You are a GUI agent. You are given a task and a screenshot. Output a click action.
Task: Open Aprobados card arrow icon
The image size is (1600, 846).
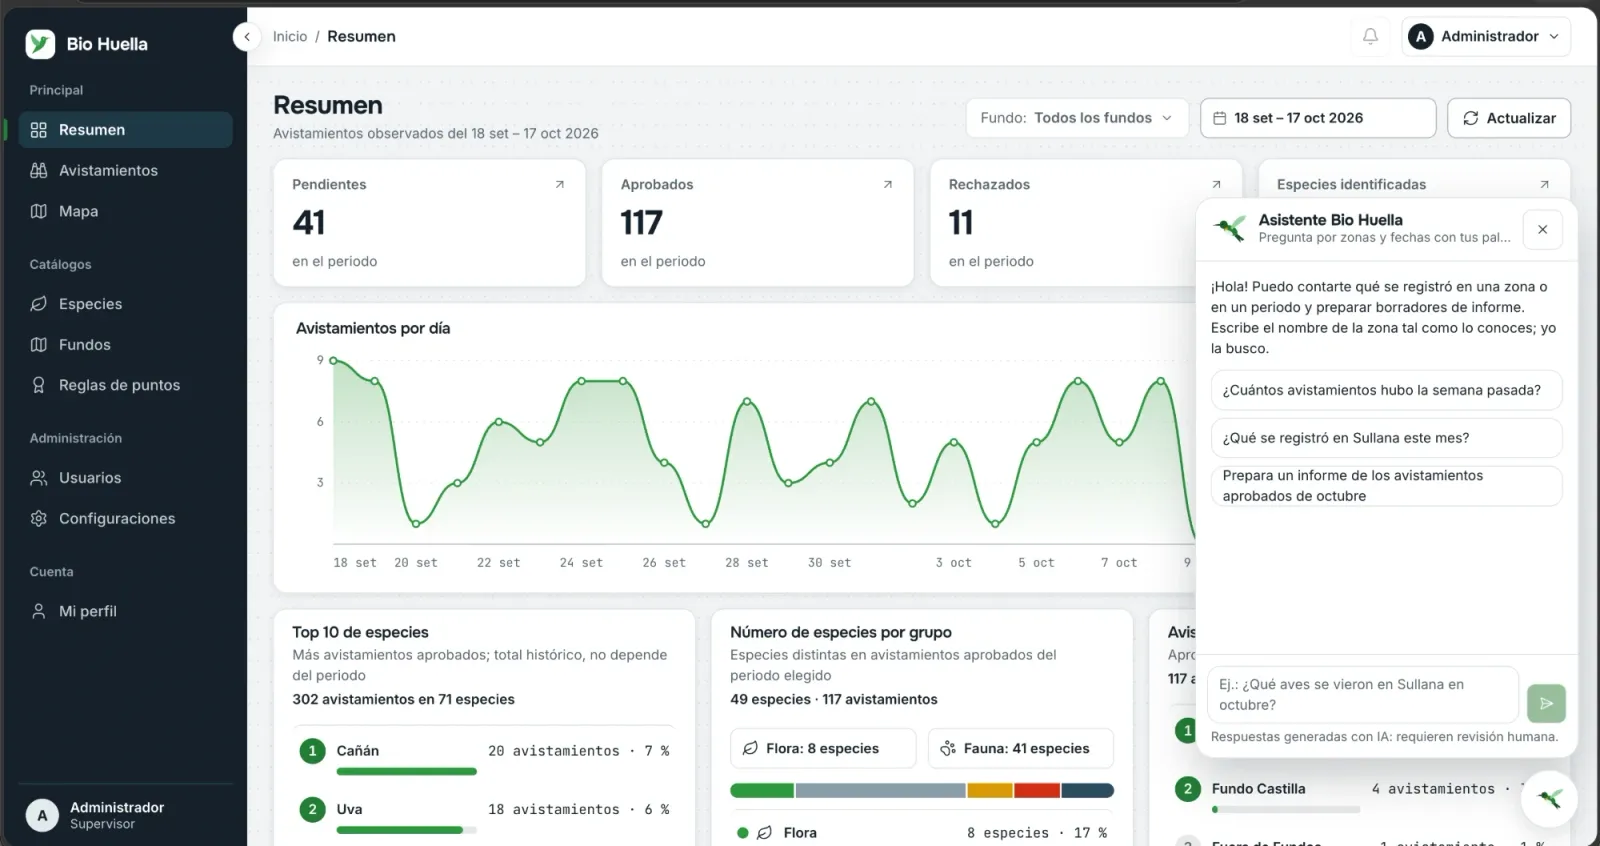tap(887, 184)
